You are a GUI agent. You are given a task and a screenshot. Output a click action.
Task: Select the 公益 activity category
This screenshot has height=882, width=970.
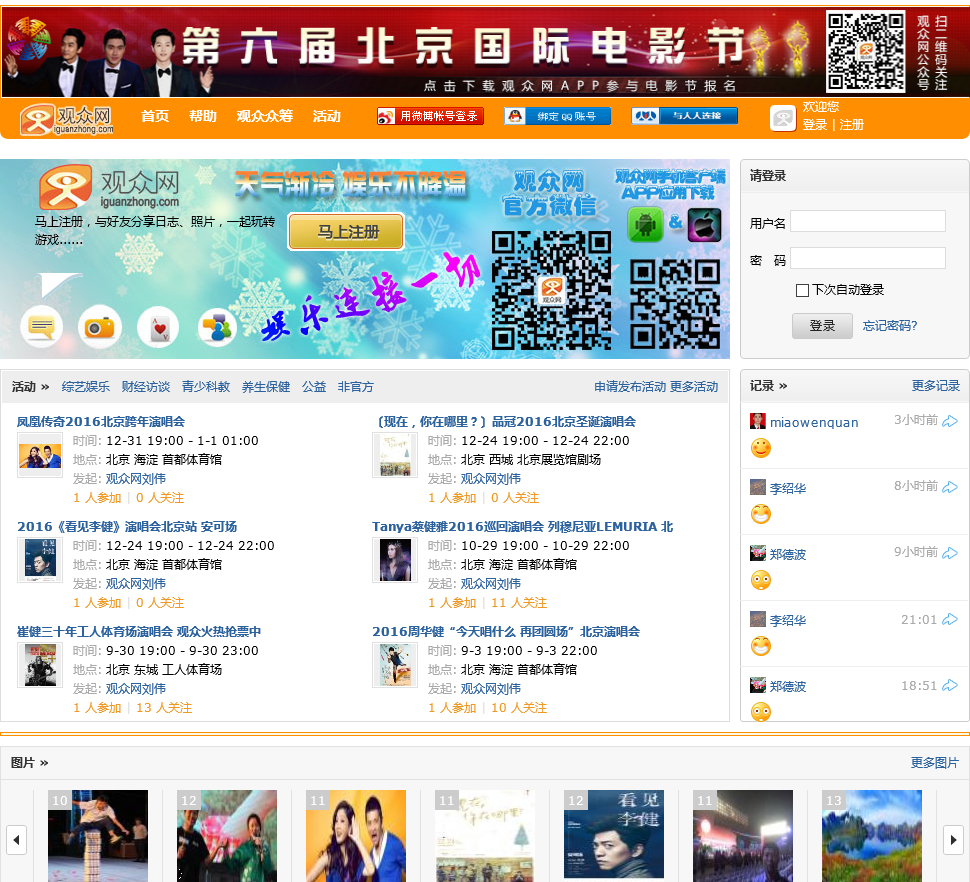click(x=314, y=387)
